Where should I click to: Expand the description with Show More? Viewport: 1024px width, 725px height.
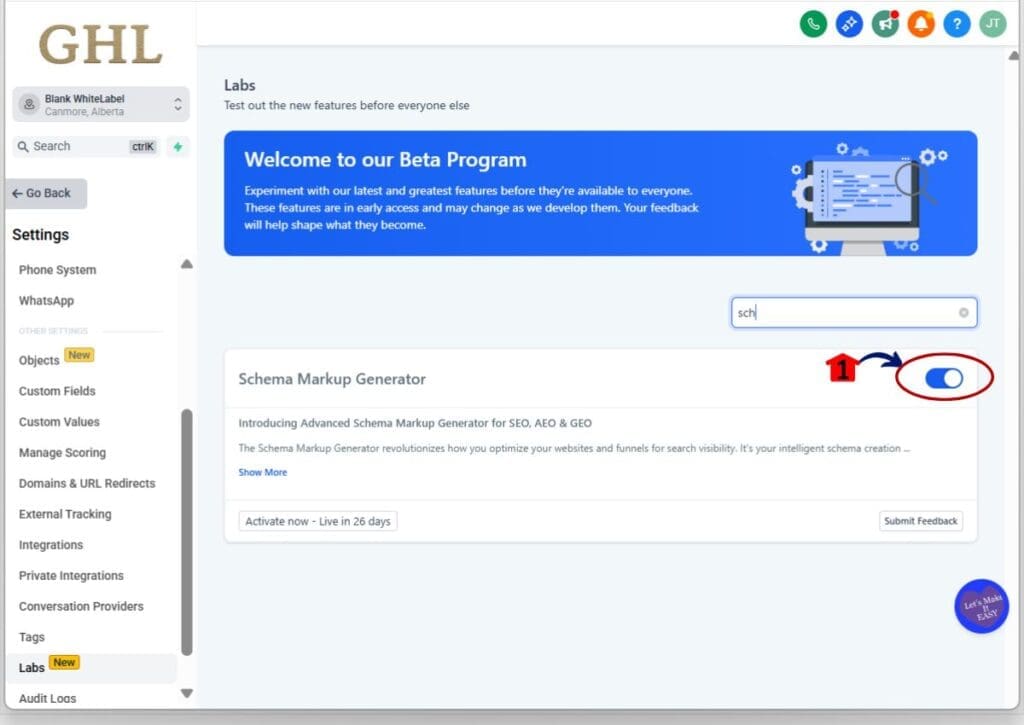262,472
